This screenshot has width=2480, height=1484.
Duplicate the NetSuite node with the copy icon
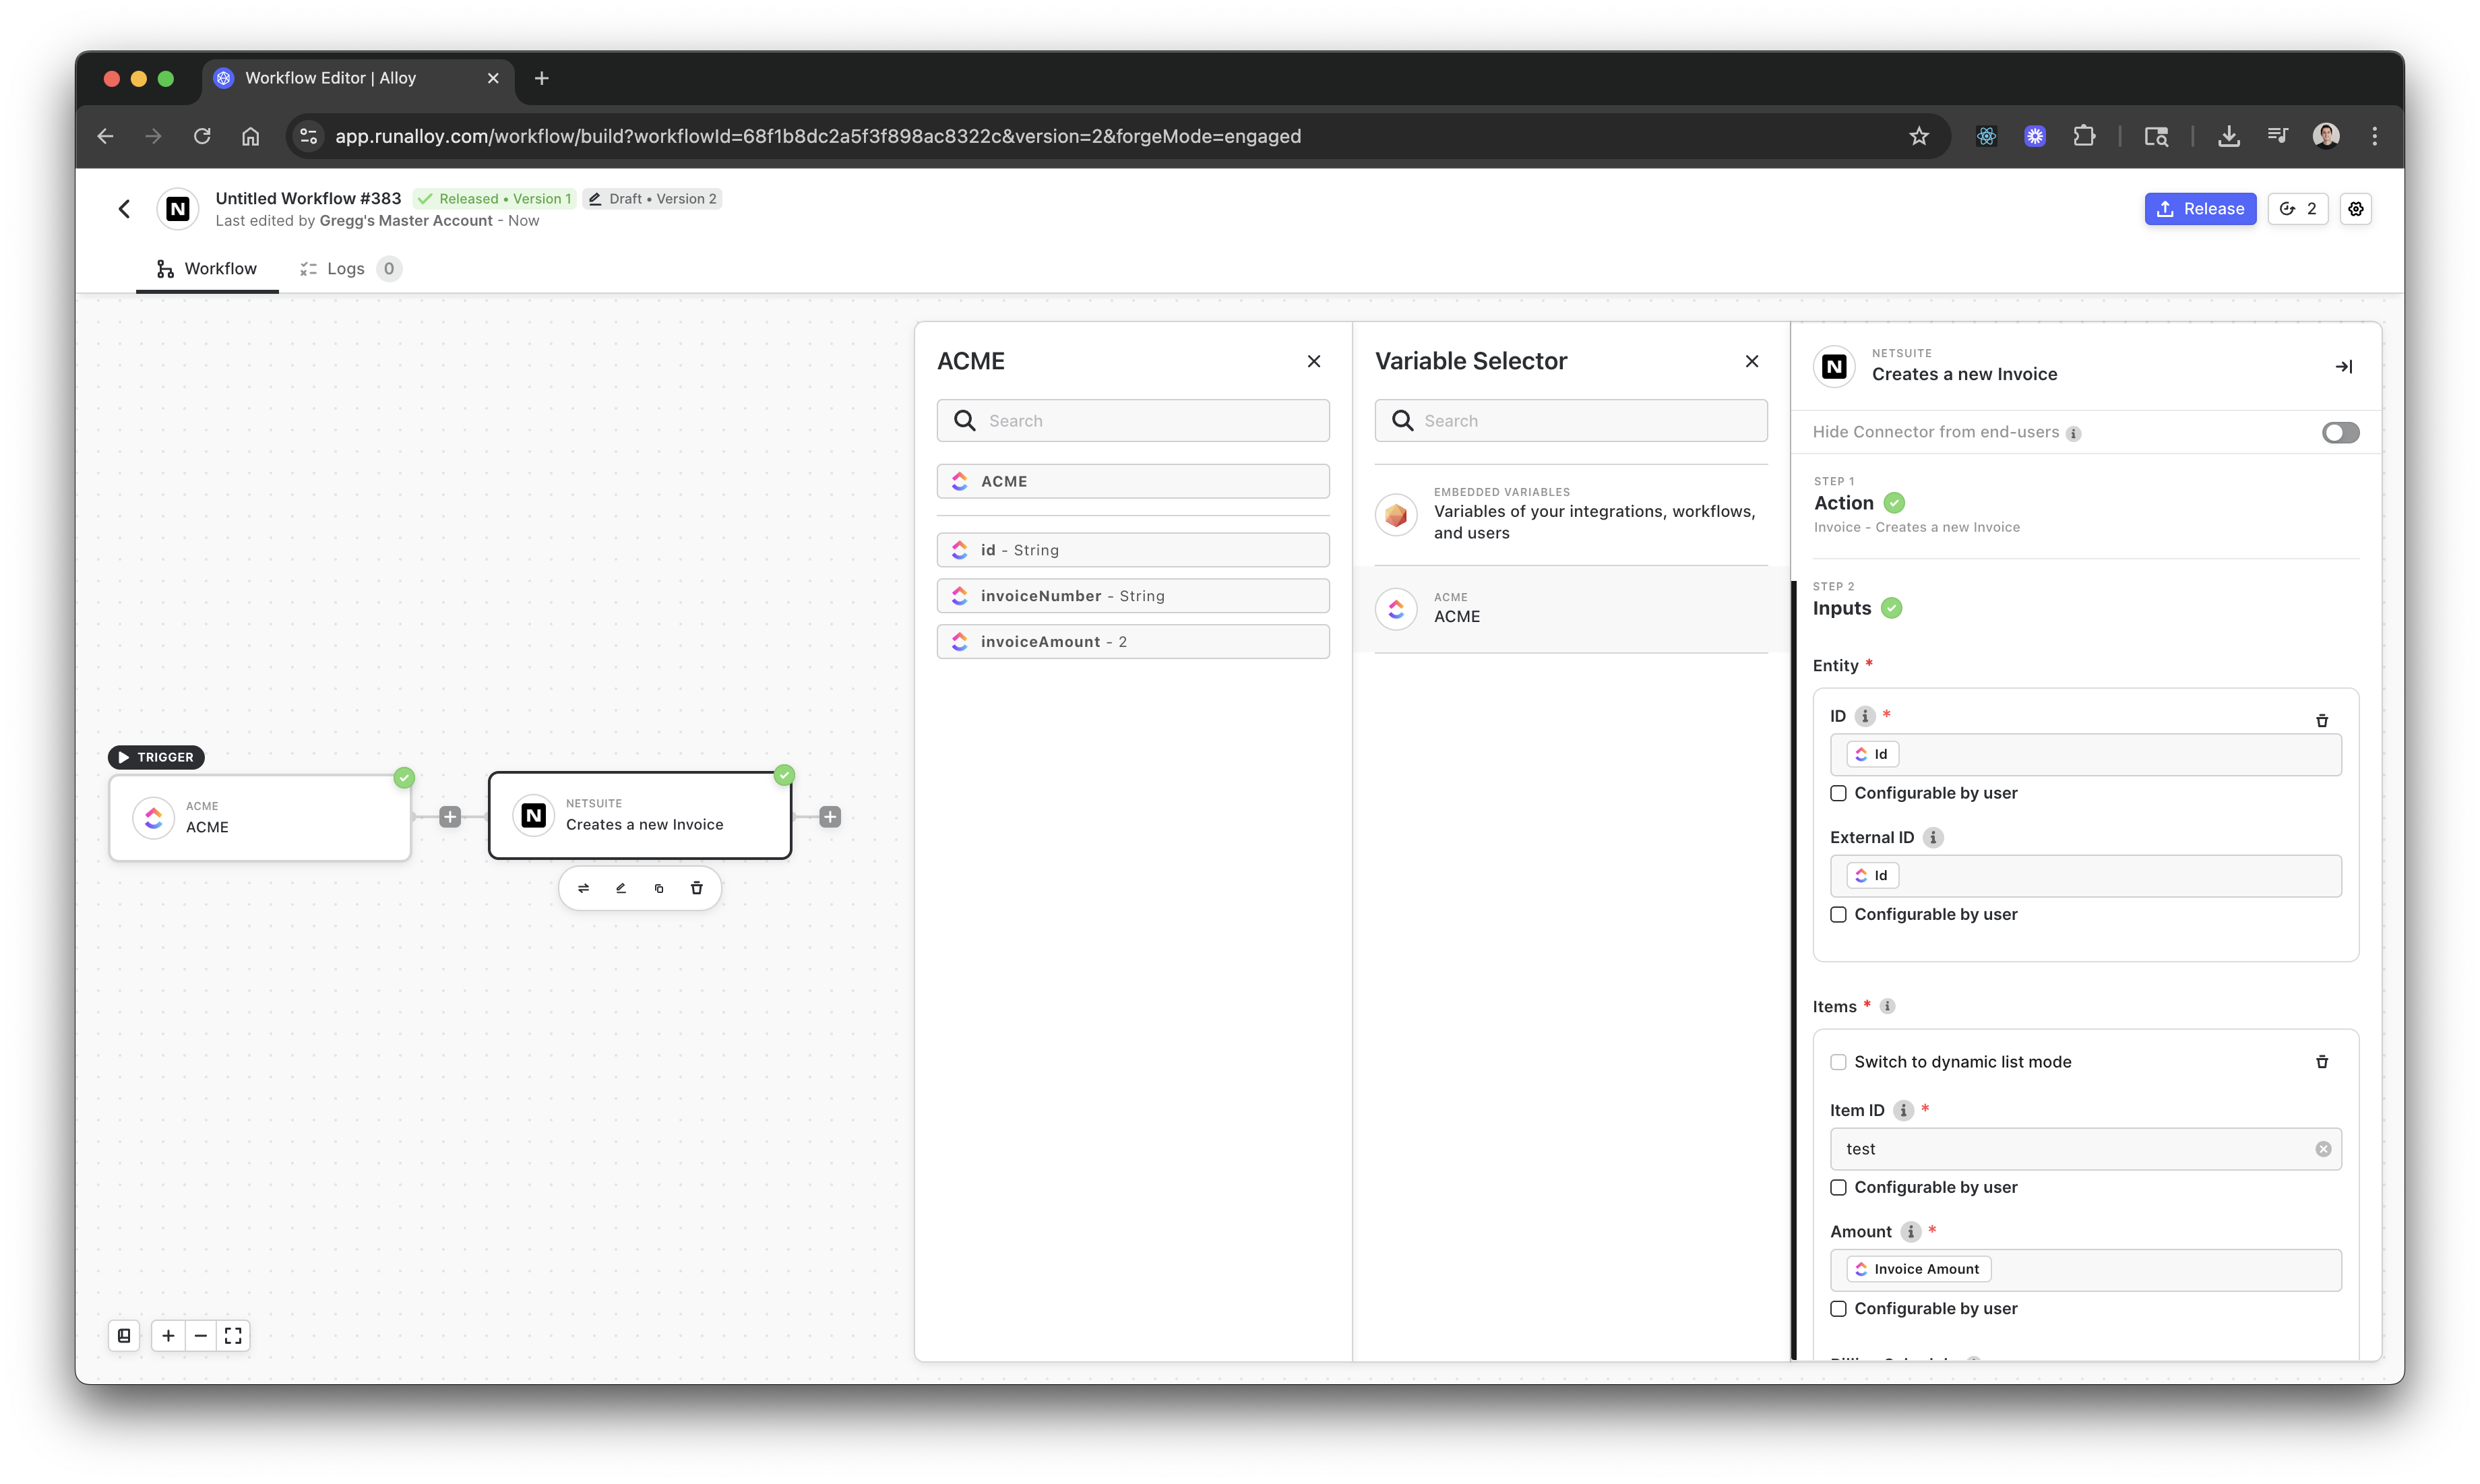[659, 888]
